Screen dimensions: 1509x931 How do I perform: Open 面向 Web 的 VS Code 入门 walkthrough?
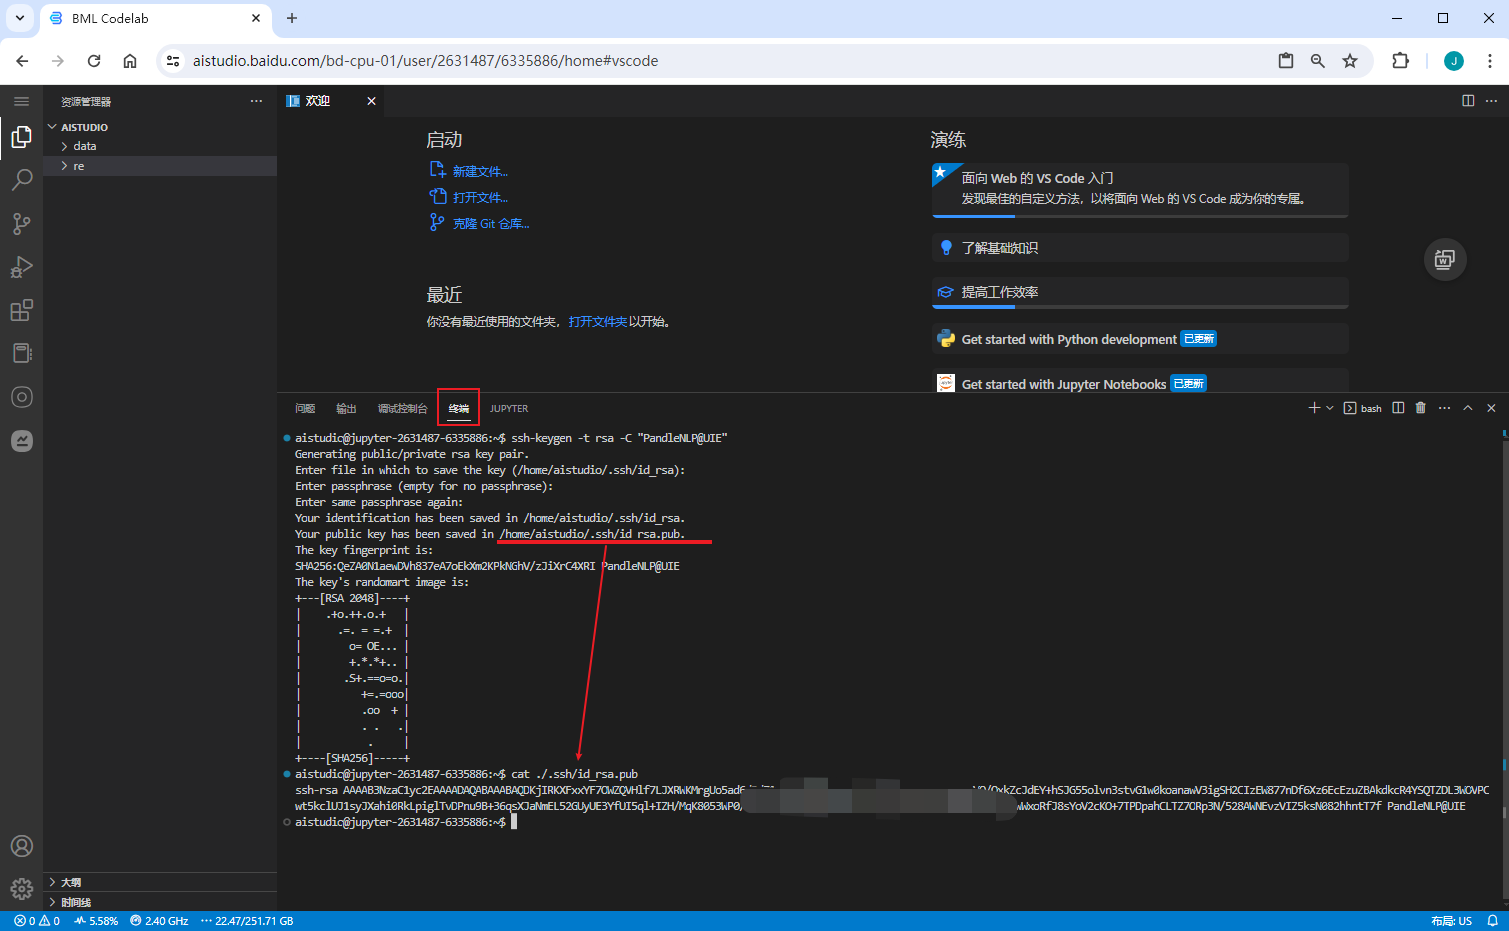[x=1140, y=189]
